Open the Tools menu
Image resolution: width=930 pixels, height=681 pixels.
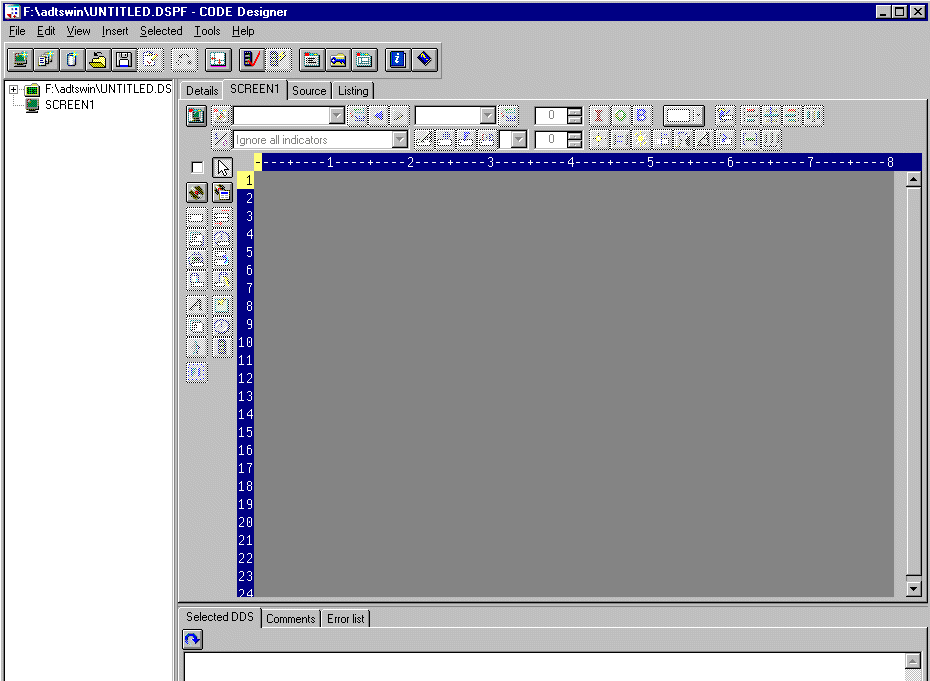pyautogui.click(x=207, y=31)
